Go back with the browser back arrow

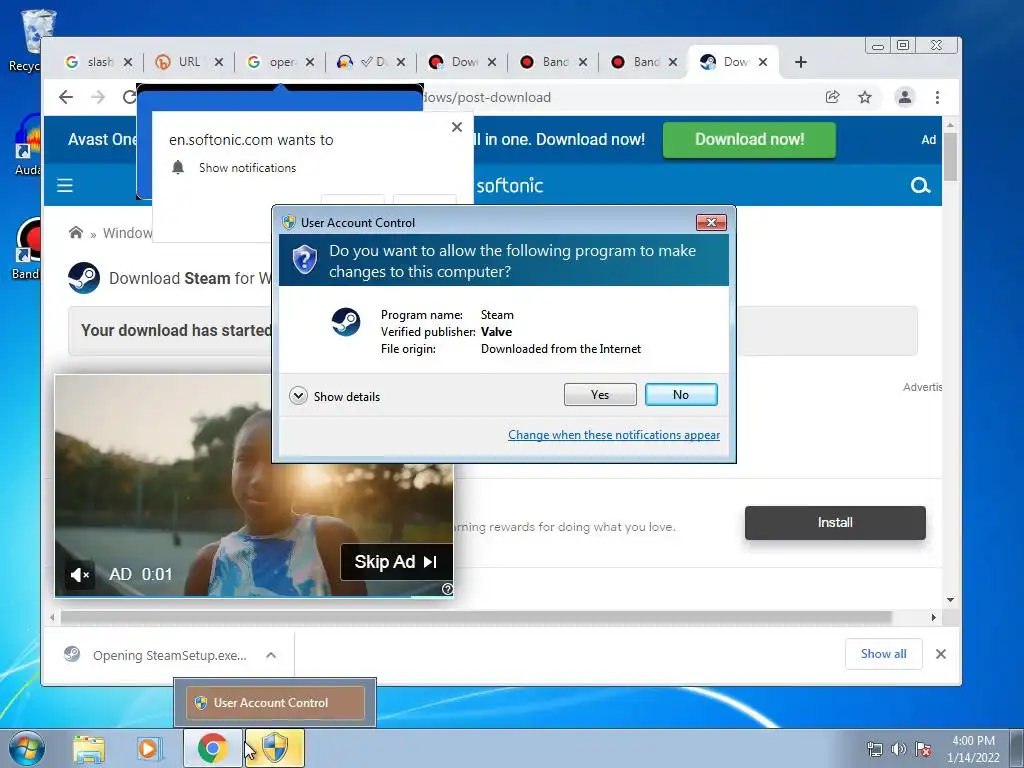point(66,97)
